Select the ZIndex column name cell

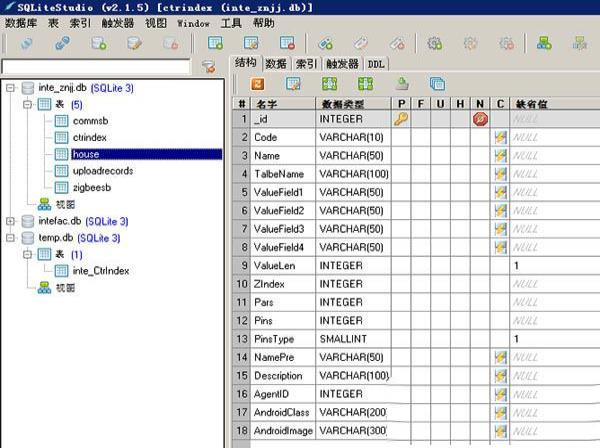click(282, 284)
